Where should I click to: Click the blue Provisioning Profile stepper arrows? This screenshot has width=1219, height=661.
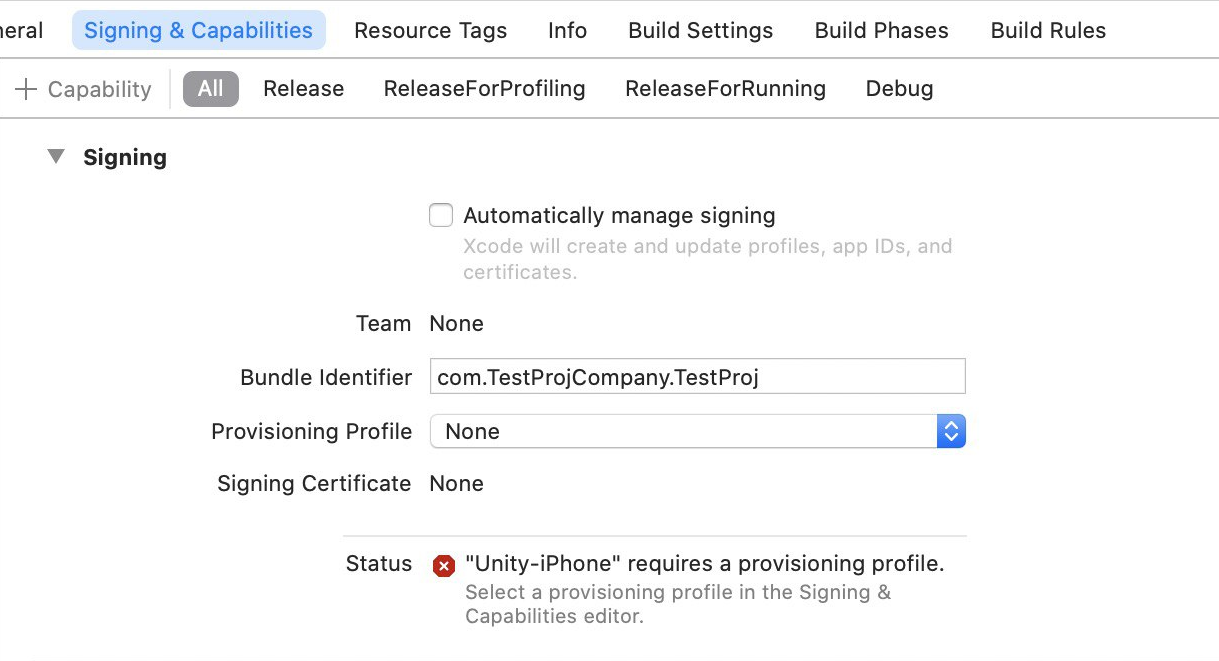[951, 431]
